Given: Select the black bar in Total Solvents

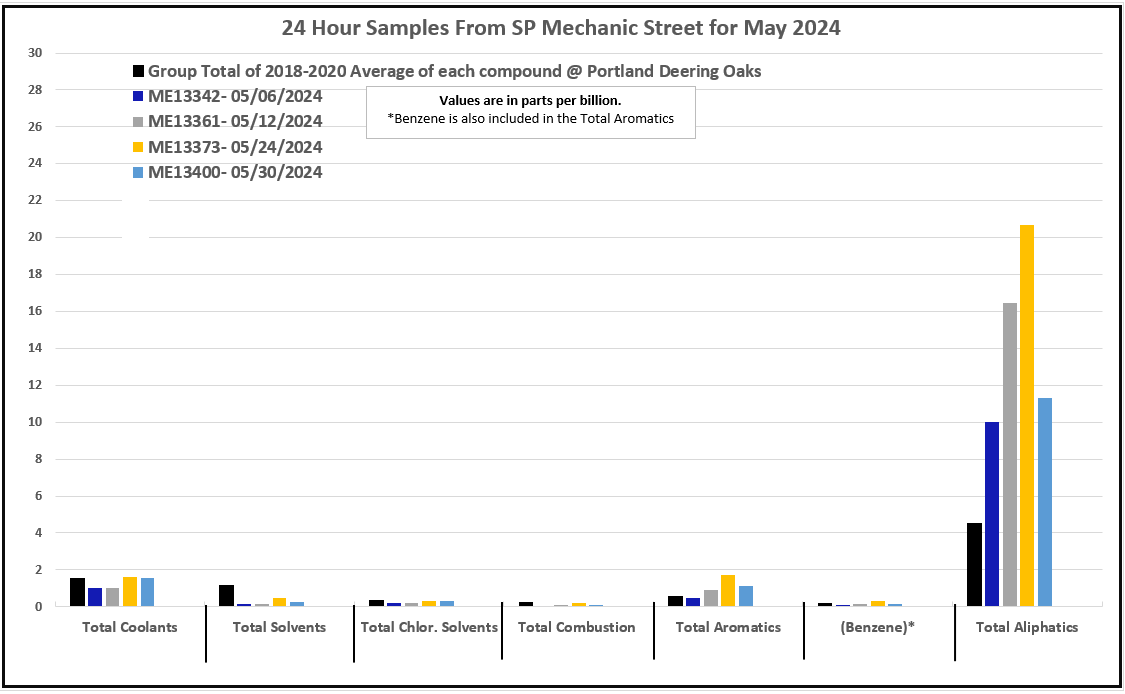Looking at the screenshot, I should (226, 596).
